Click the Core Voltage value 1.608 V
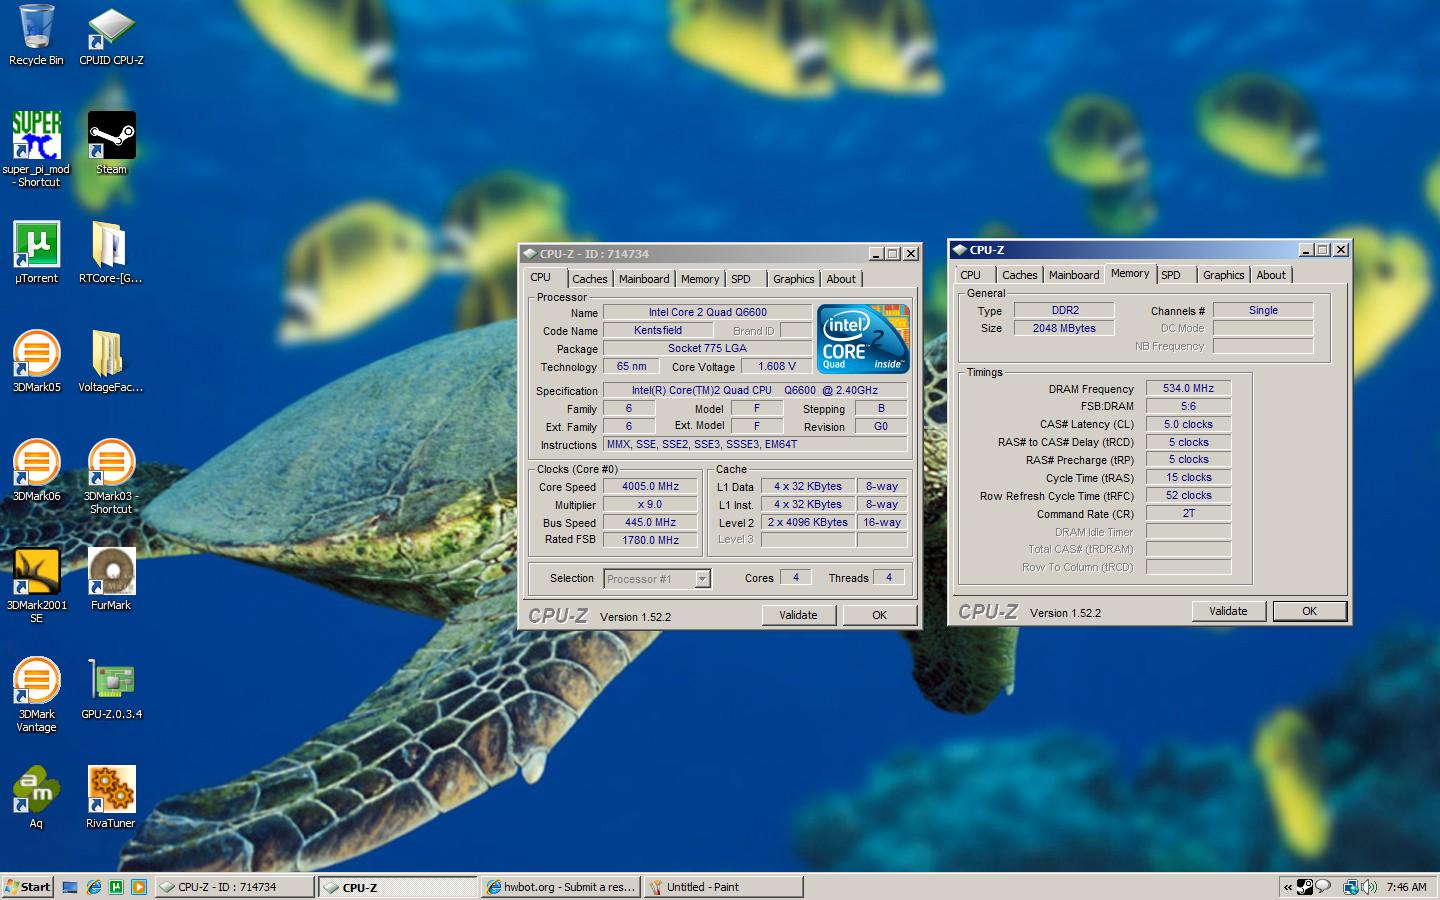This screenshot has height=900, width=1440. pyautogui.click(x=776, y=367)
